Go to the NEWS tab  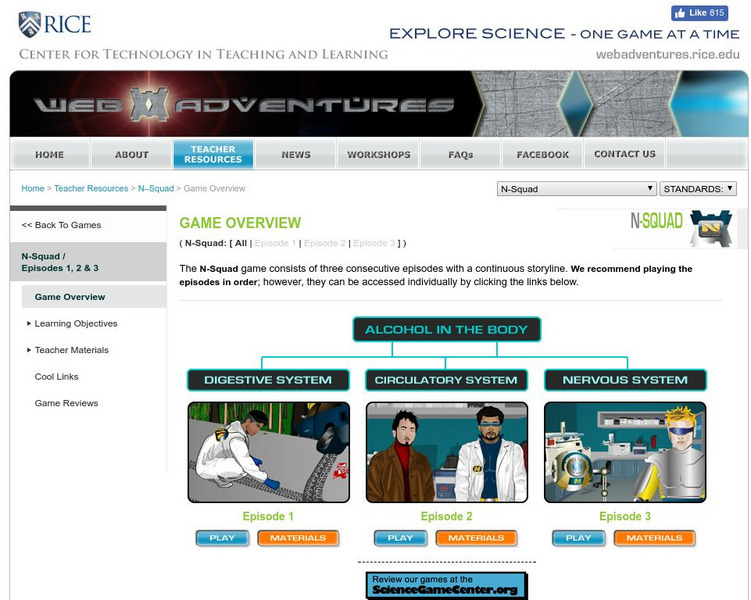[x=296, y=154]
